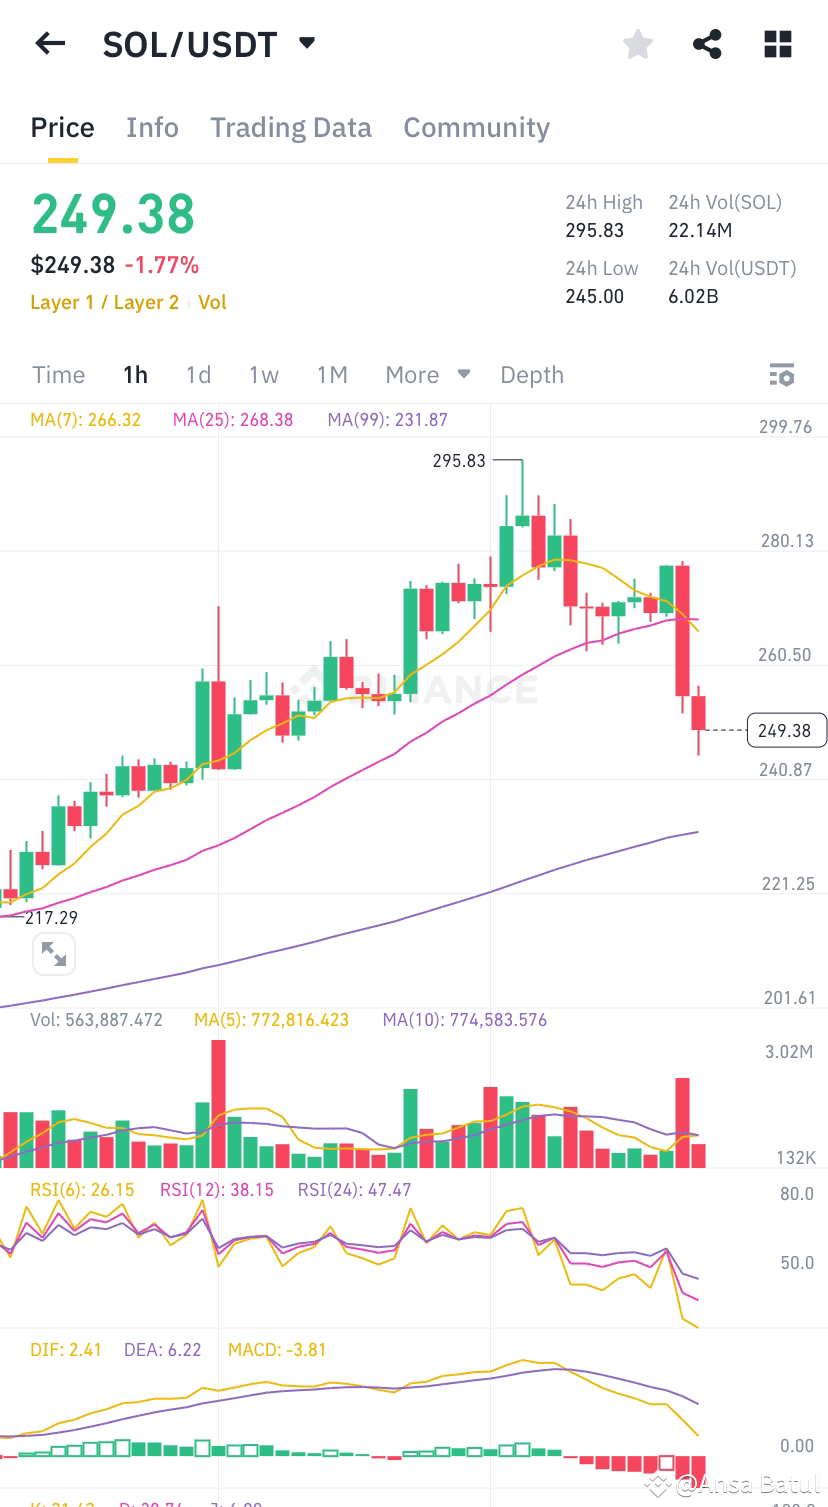This screenshot has width=828, height=1507.
Task: Open the More timeframe dropdown
Action: pyautogui.click(x=428, y=375)
